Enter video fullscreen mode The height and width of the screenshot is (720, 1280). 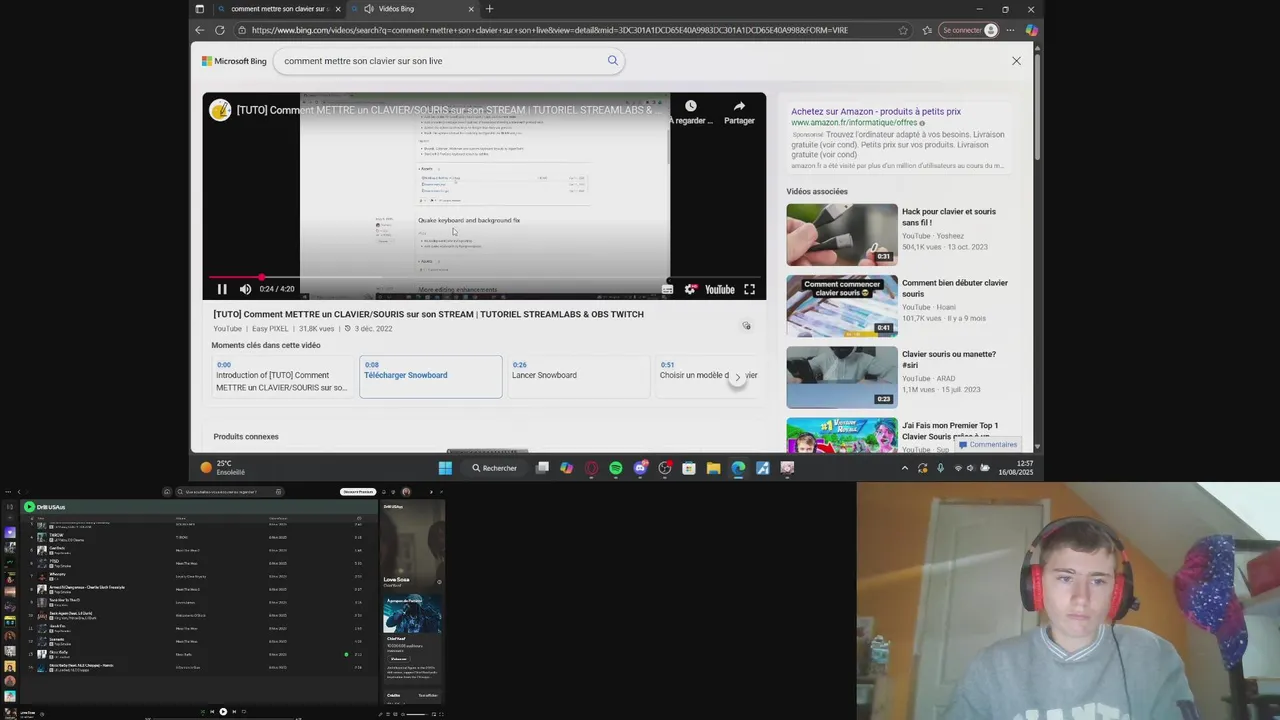749,289
